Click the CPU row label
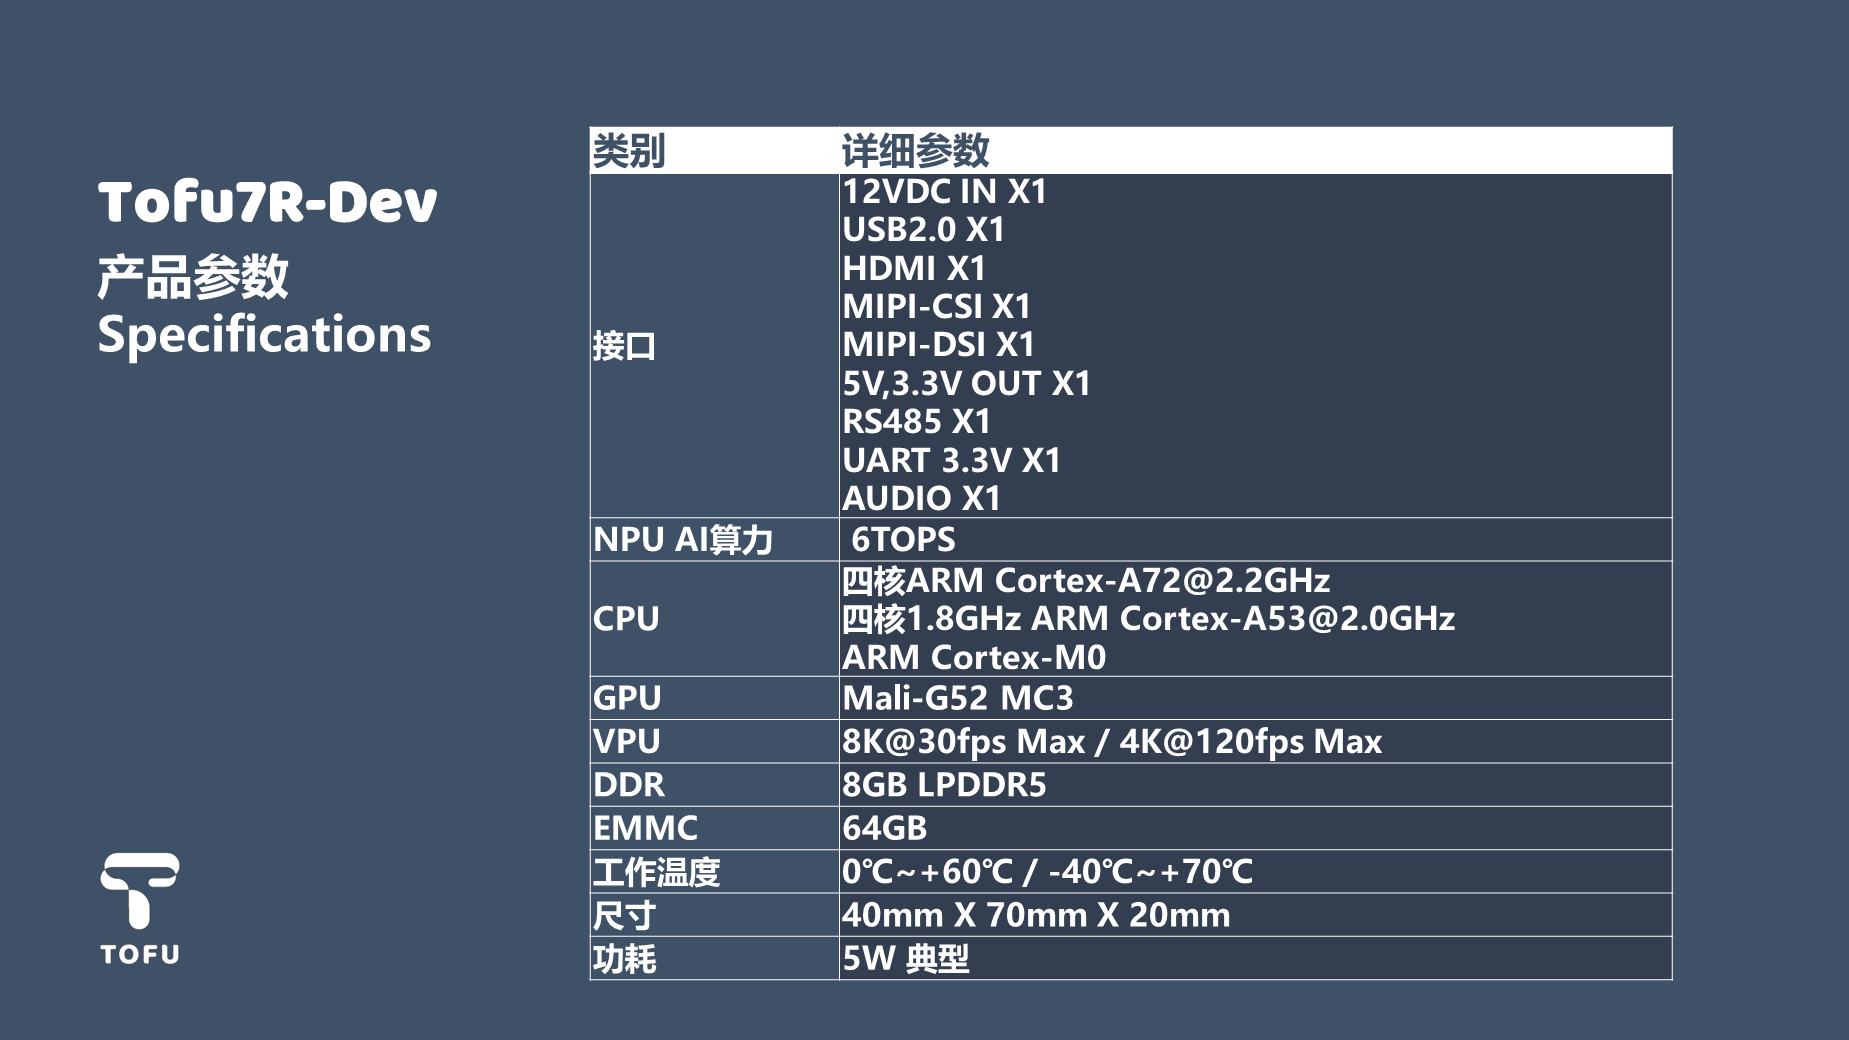Viewport: 1849px width, 1040px height. tap(626, 619)
